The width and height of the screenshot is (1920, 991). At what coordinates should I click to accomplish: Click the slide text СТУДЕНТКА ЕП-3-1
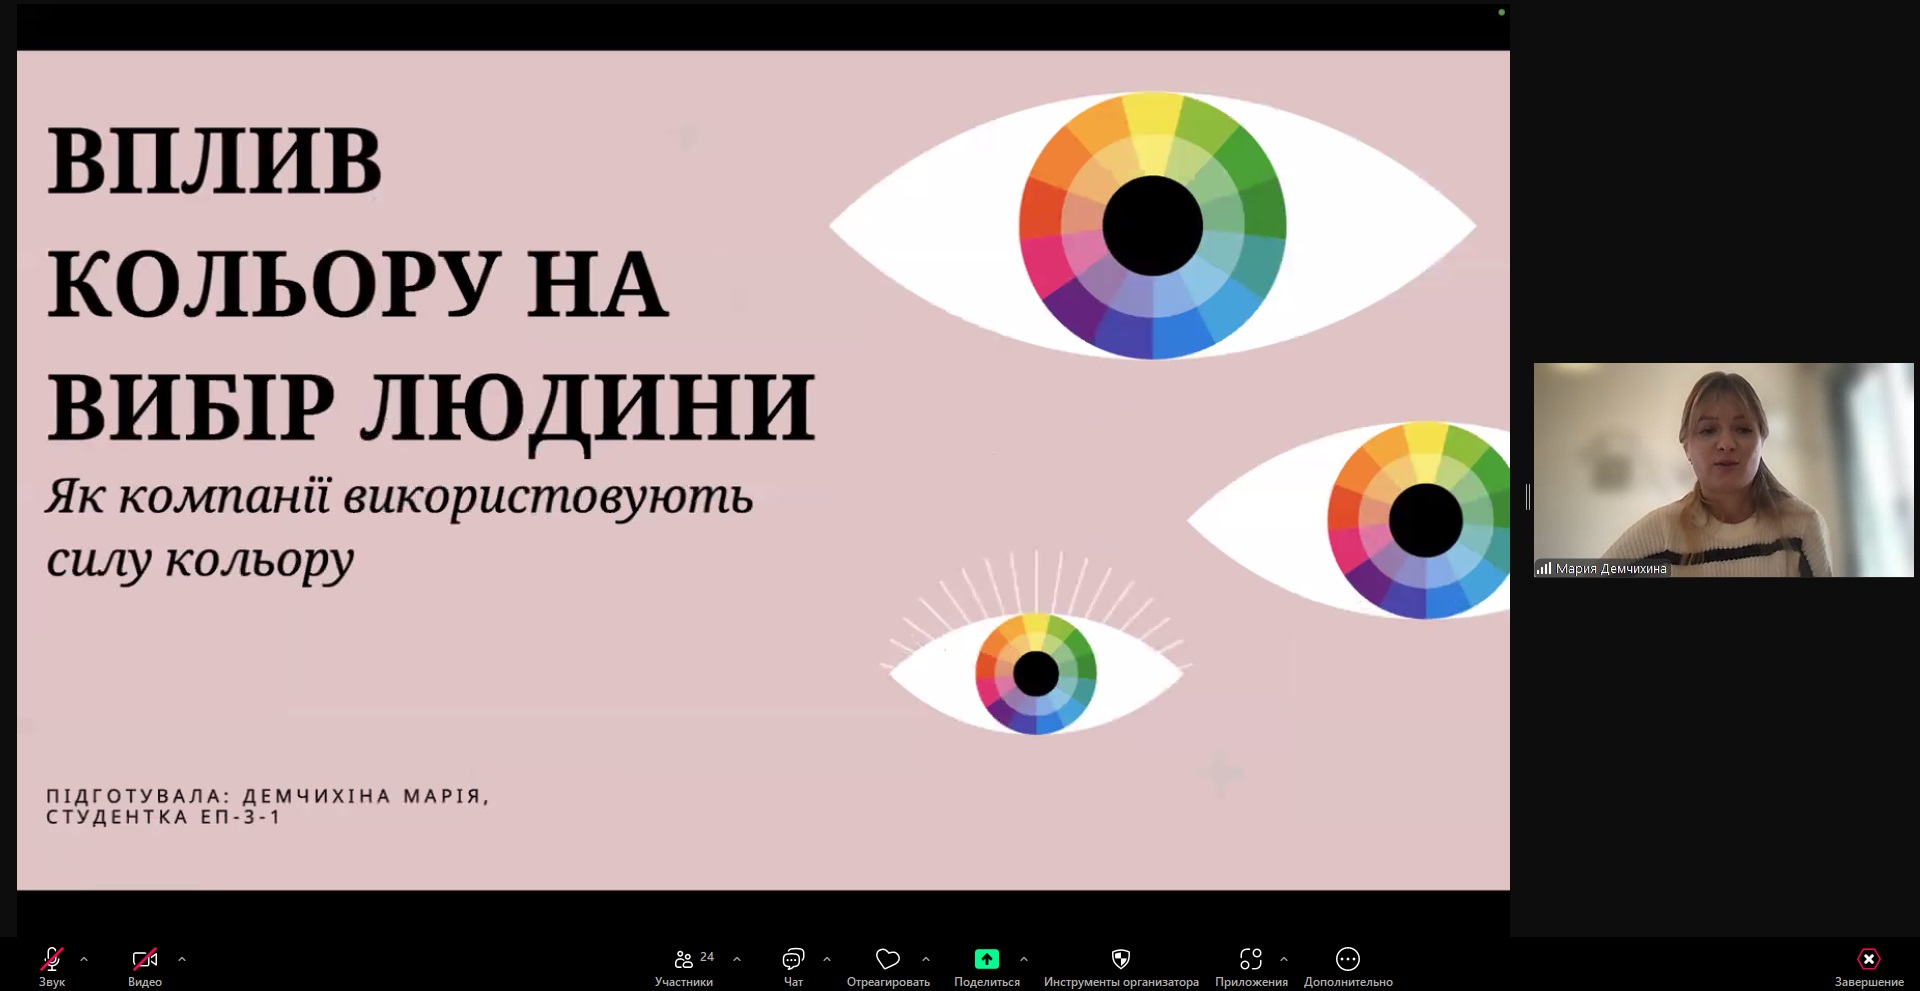[164, 817]
